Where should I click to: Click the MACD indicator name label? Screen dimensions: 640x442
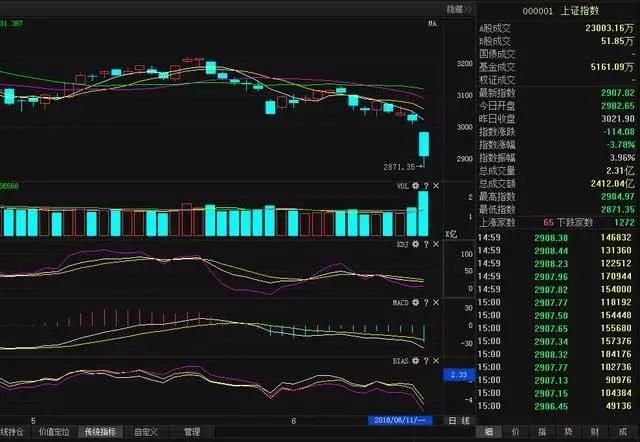400,302
